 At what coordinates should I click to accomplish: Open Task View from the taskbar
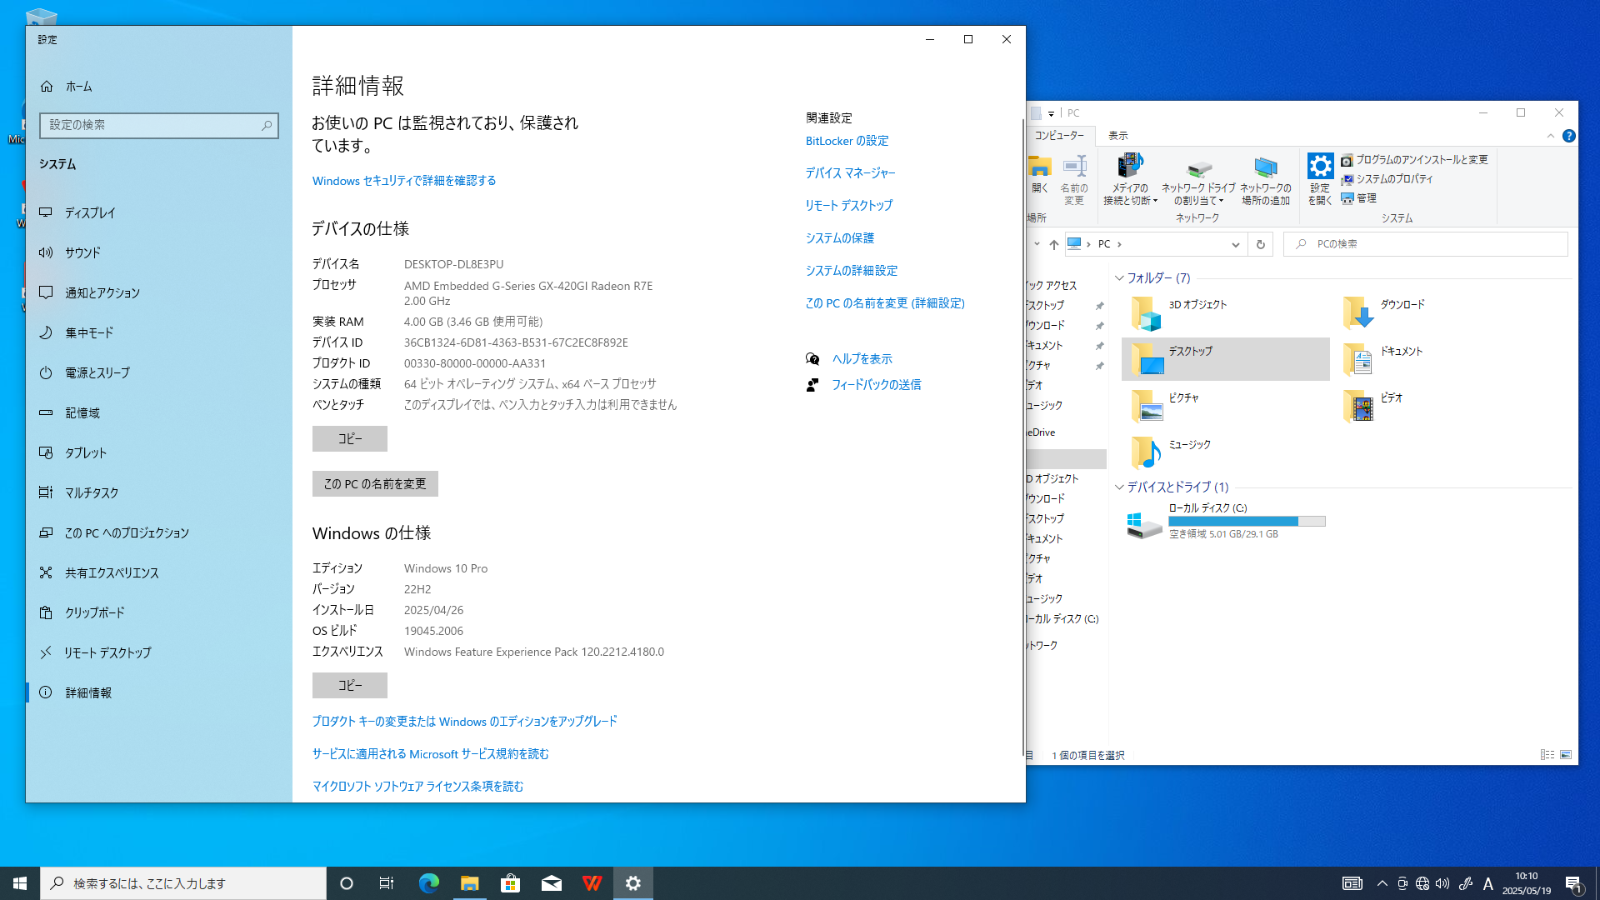(x=387, y=883)
